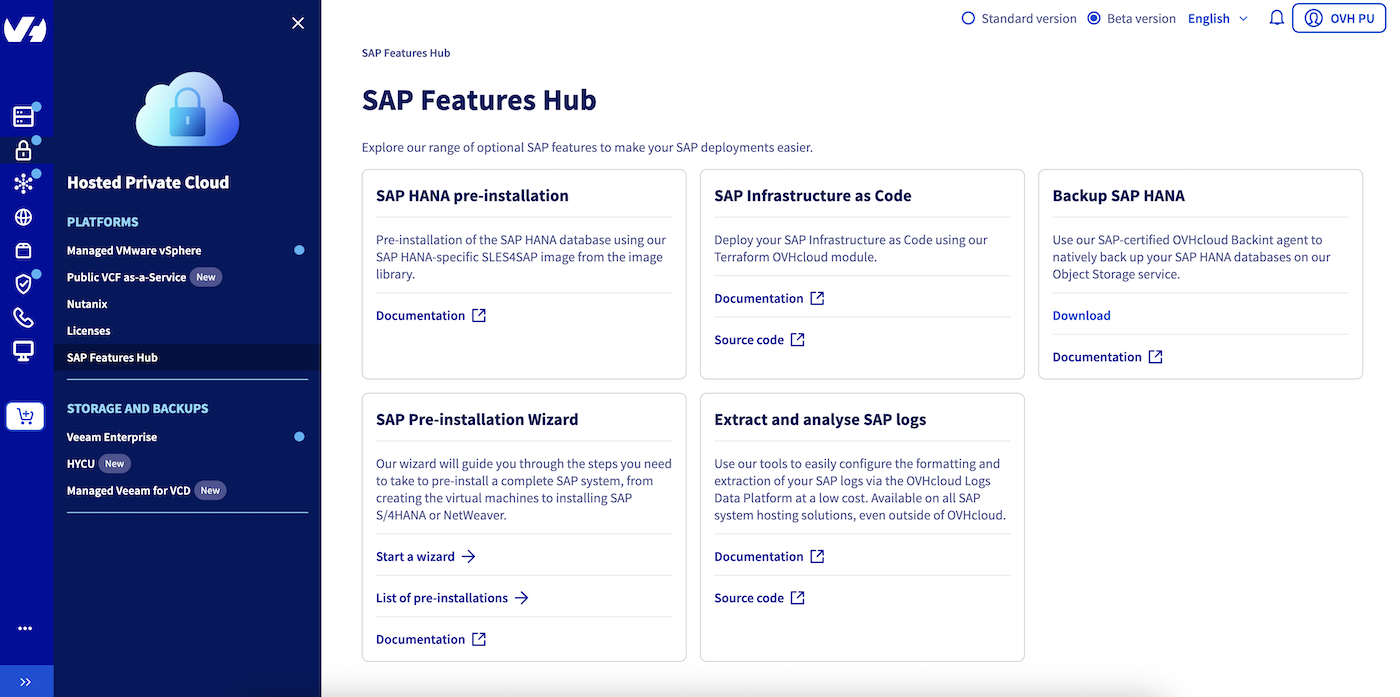Download the SAP HANA Backint agent
This screenshot has height=697, width=1400.
[1081, 315]
